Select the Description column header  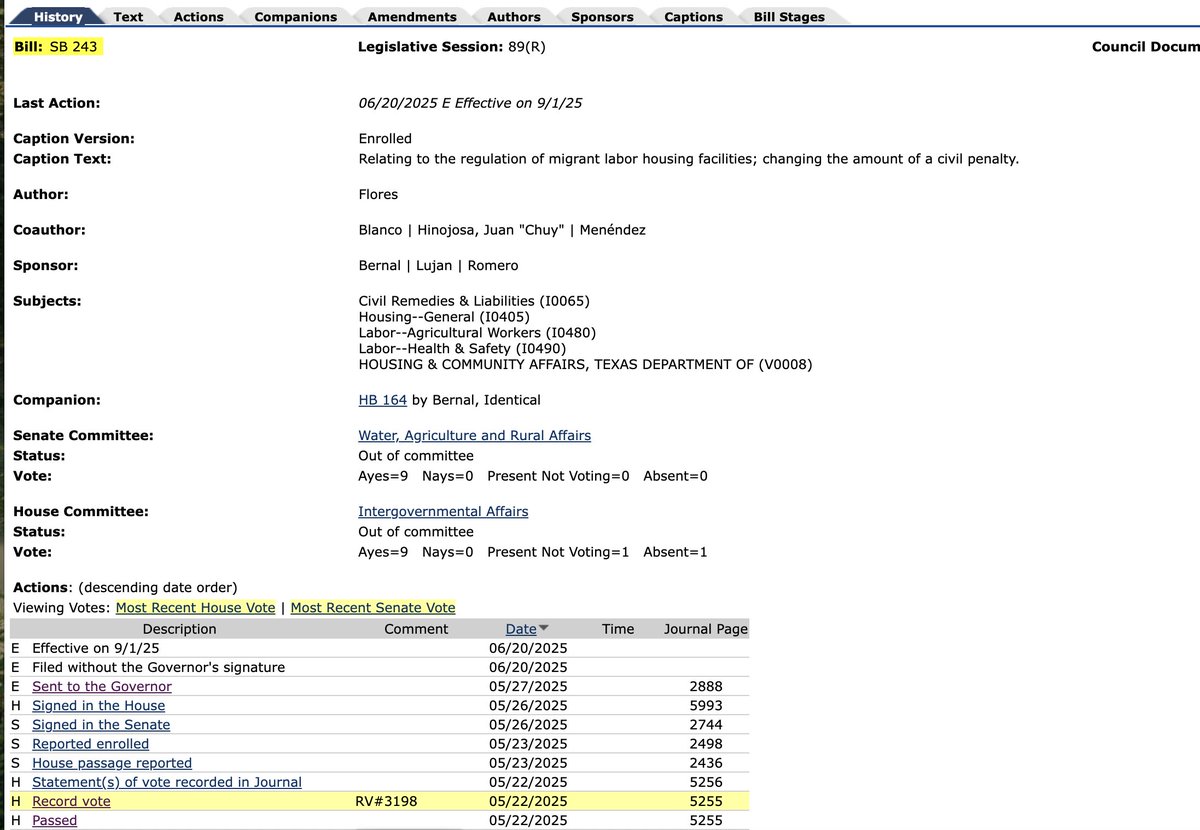179,629
